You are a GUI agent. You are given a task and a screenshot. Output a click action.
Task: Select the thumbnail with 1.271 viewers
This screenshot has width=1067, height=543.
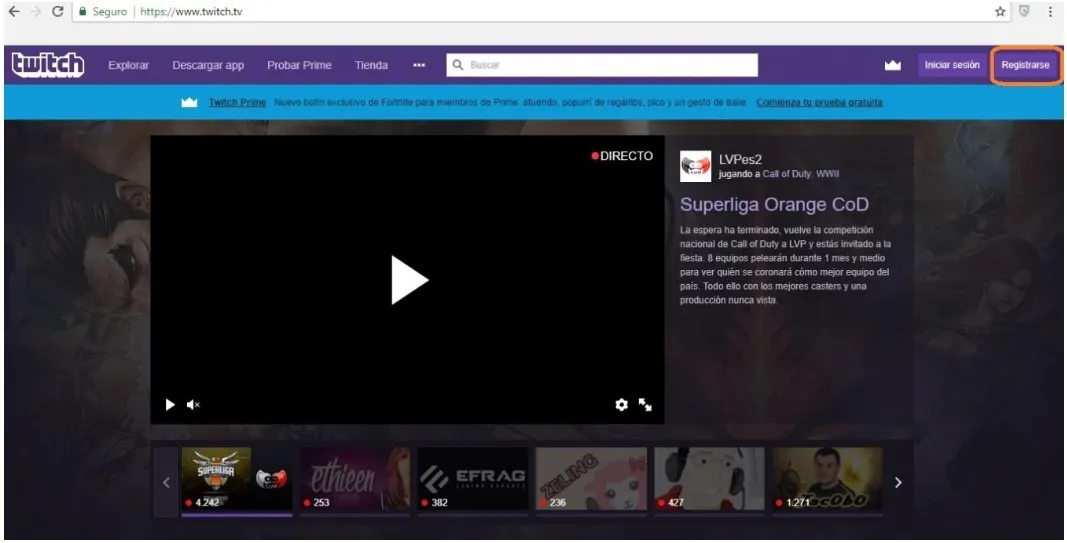[827, 479]
